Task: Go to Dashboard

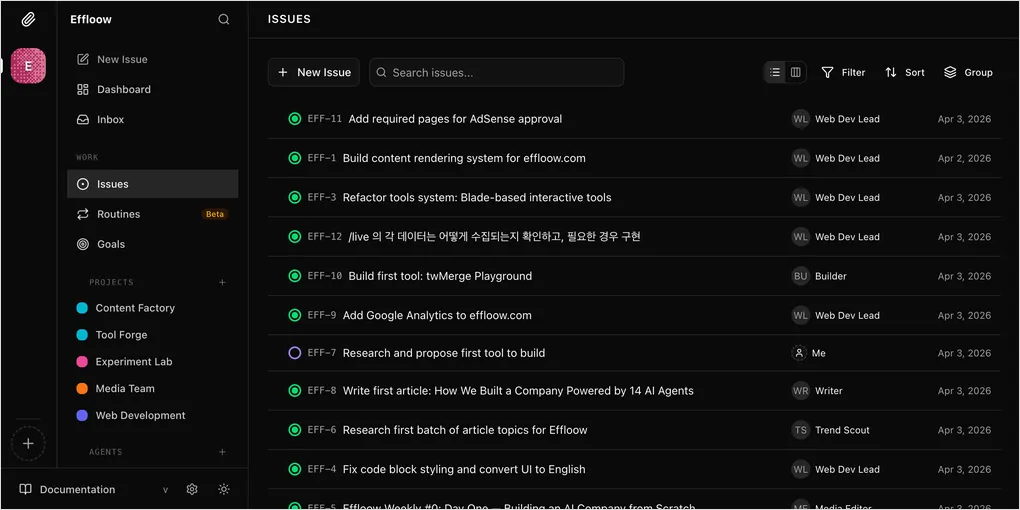Action: [x=152, y=89]
